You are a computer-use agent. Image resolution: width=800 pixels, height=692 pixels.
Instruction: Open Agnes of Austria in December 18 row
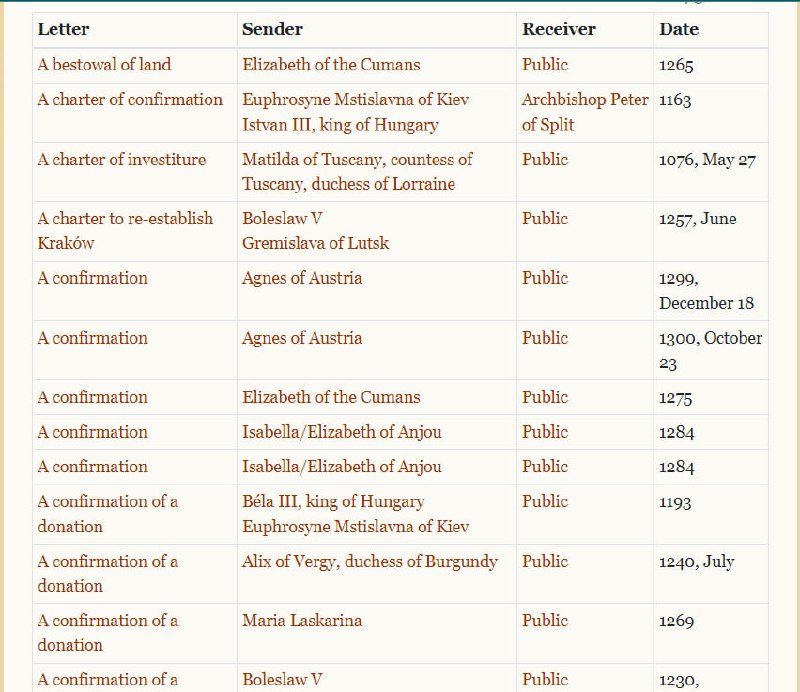(302, 279)
